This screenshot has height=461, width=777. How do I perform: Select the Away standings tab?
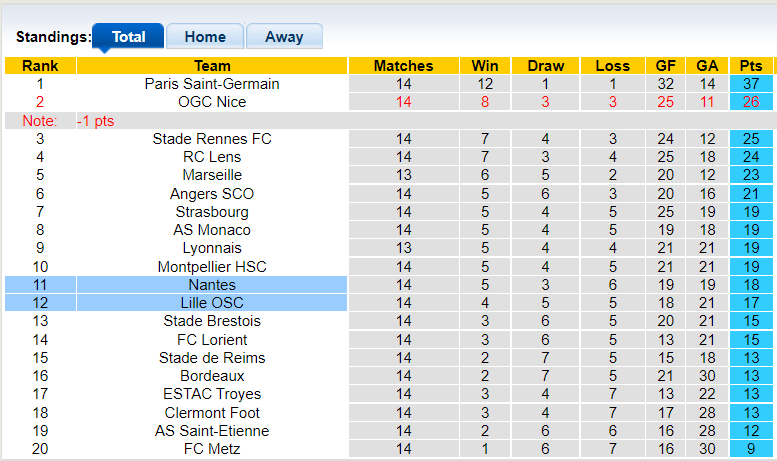pyautogui.click(x=284, y=37)
